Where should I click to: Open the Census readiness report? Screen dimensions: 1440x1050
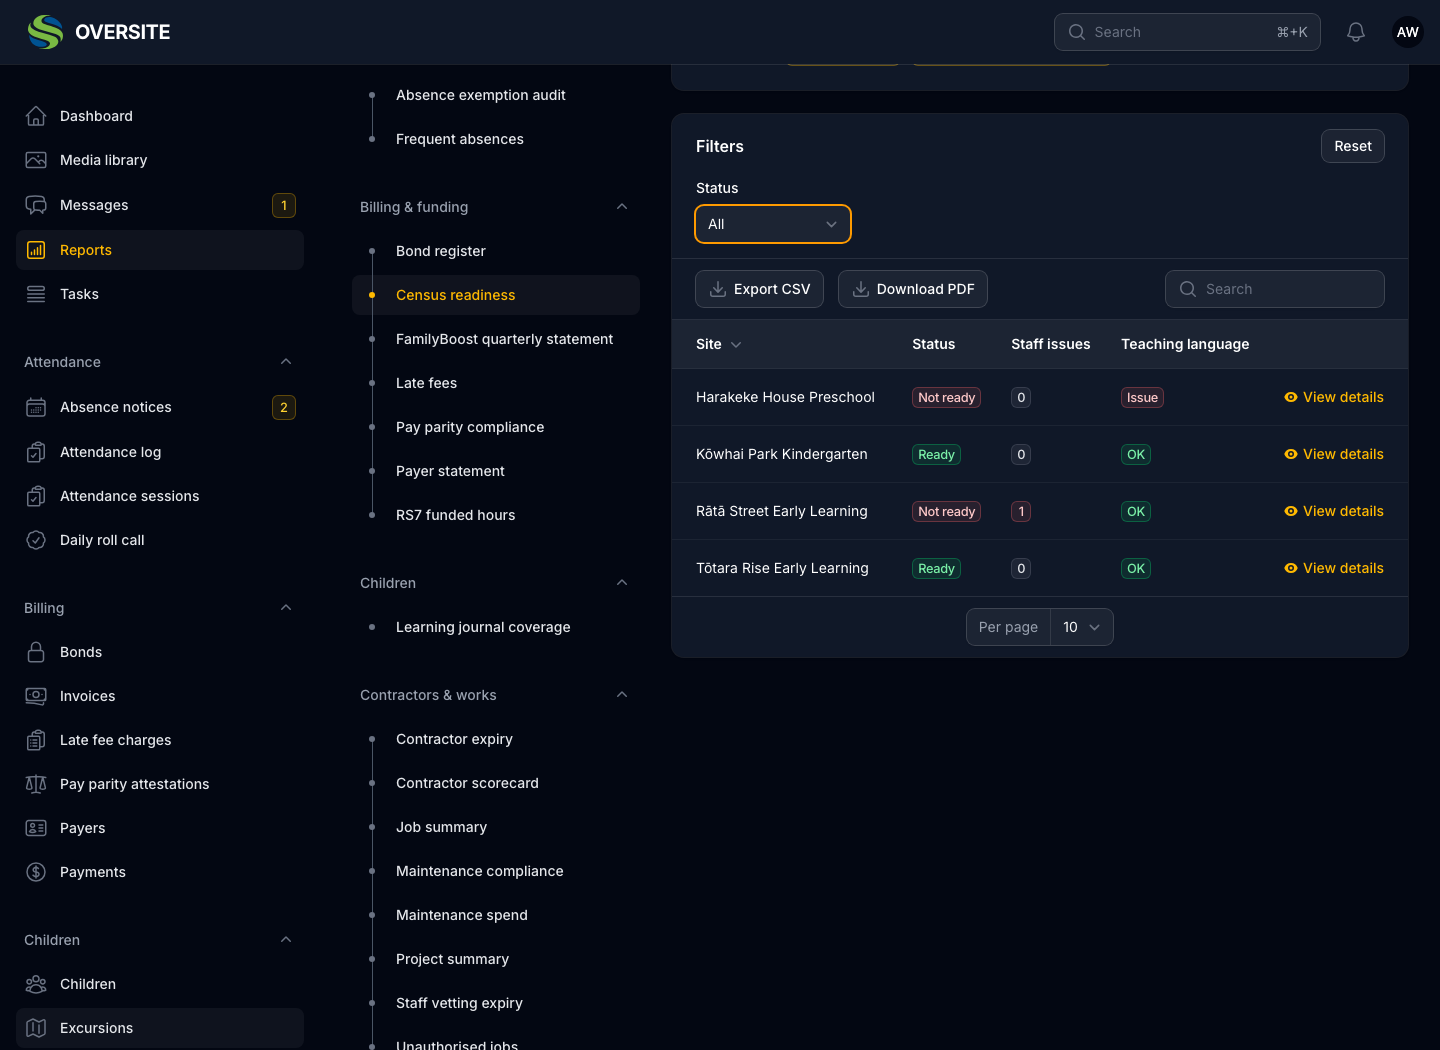496,295
